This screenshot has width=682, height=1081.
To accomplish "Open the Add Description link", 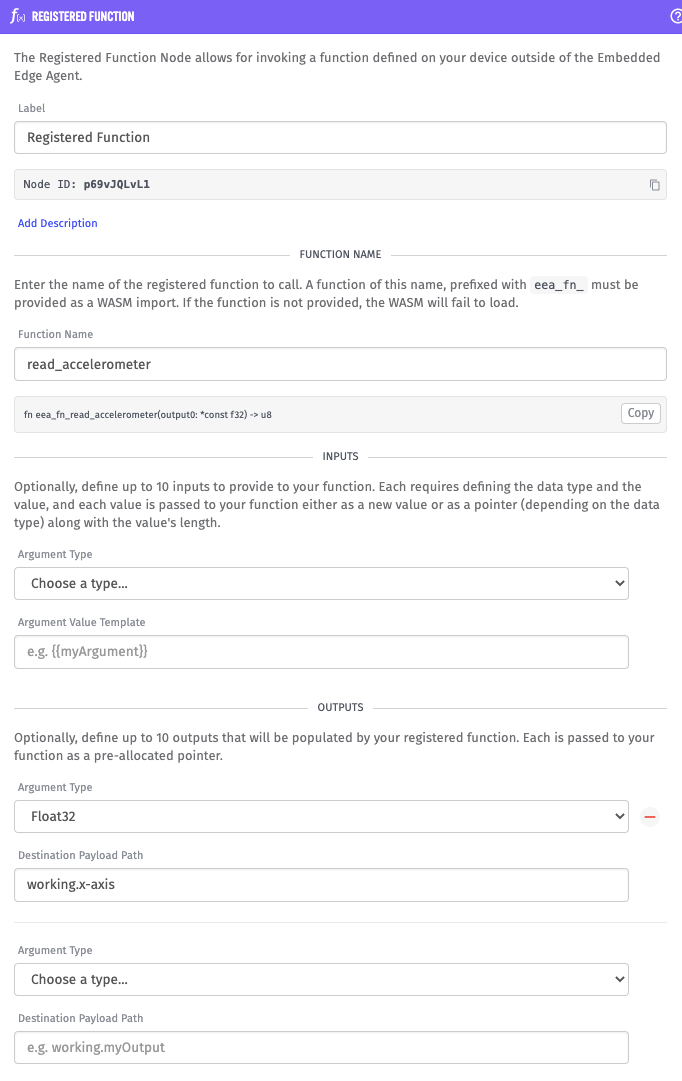I will click(x=58, y=223).
